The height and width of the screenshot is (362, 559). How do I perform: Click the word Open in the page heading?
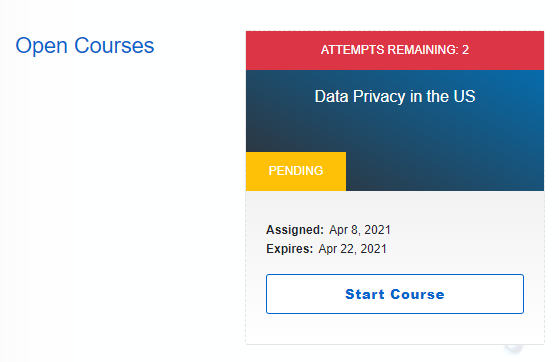[41, 46]
